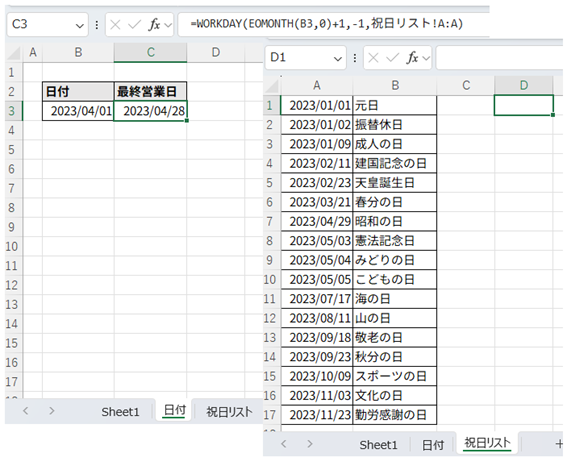Click cancel X icon in left formula bar
This screenshot has width=567, height=470.
(115, 25)
